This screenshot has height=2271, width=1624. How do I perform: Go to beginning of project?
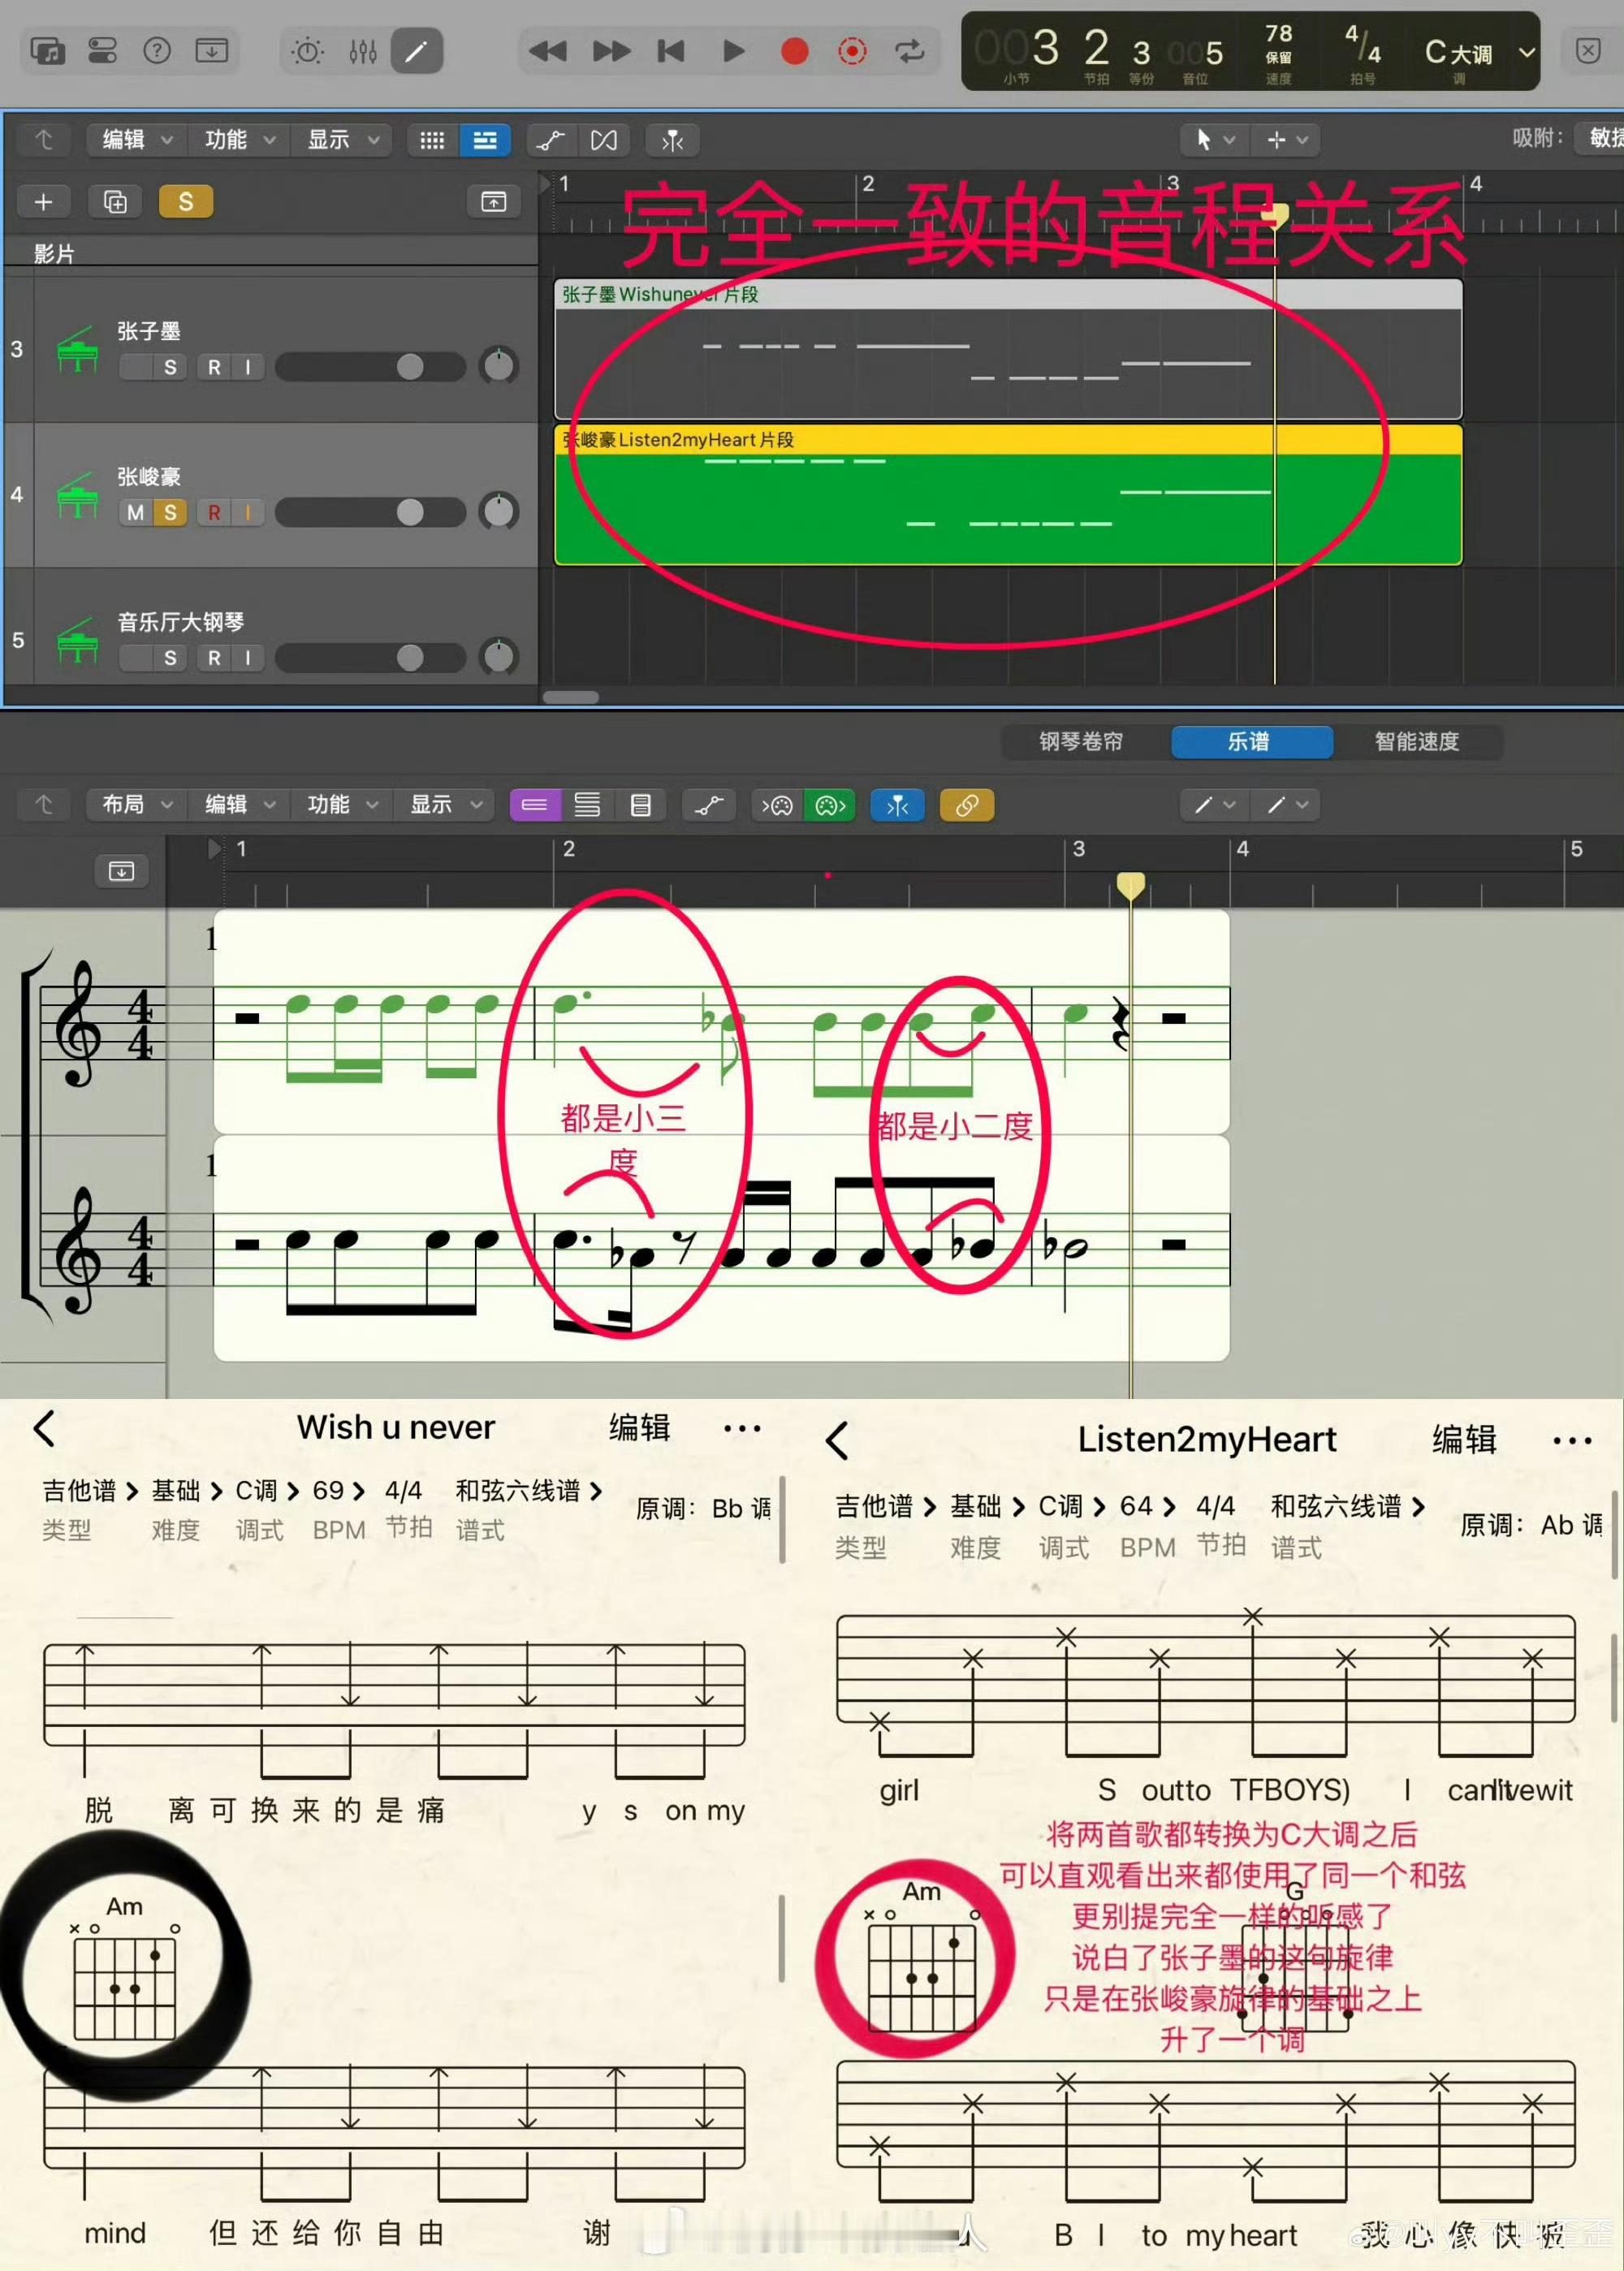tap(671, 51)
